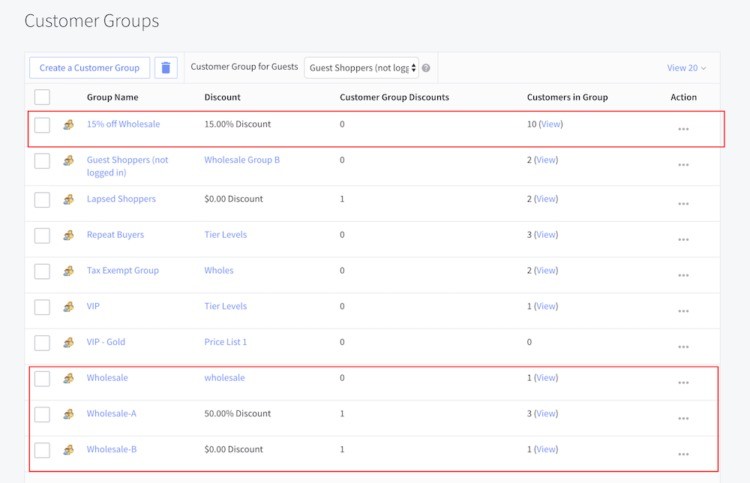Open the Price List 1 discount link
This screenshot has width=750, height=483.
point(225,342)
